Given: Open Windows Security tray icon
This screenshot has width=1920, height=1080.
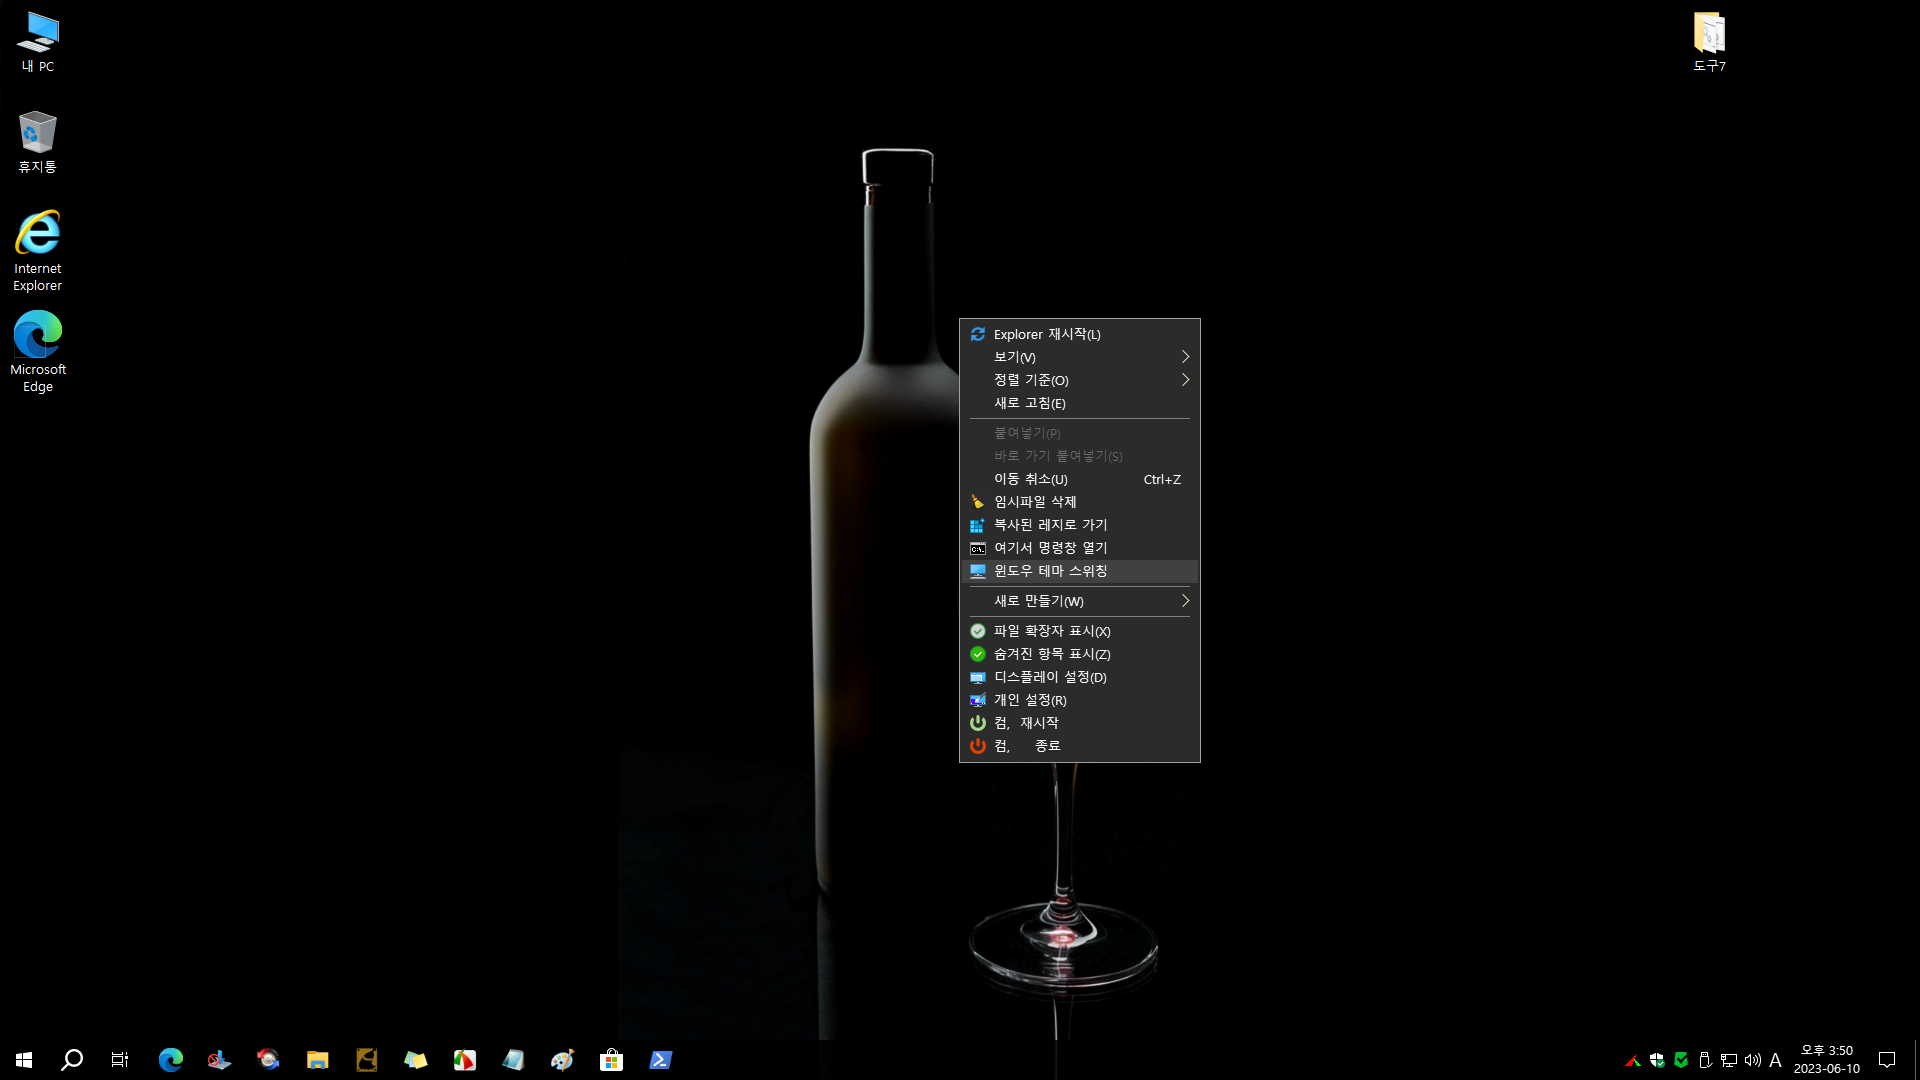Looking at the screenshot, I should (1657, 1060).
